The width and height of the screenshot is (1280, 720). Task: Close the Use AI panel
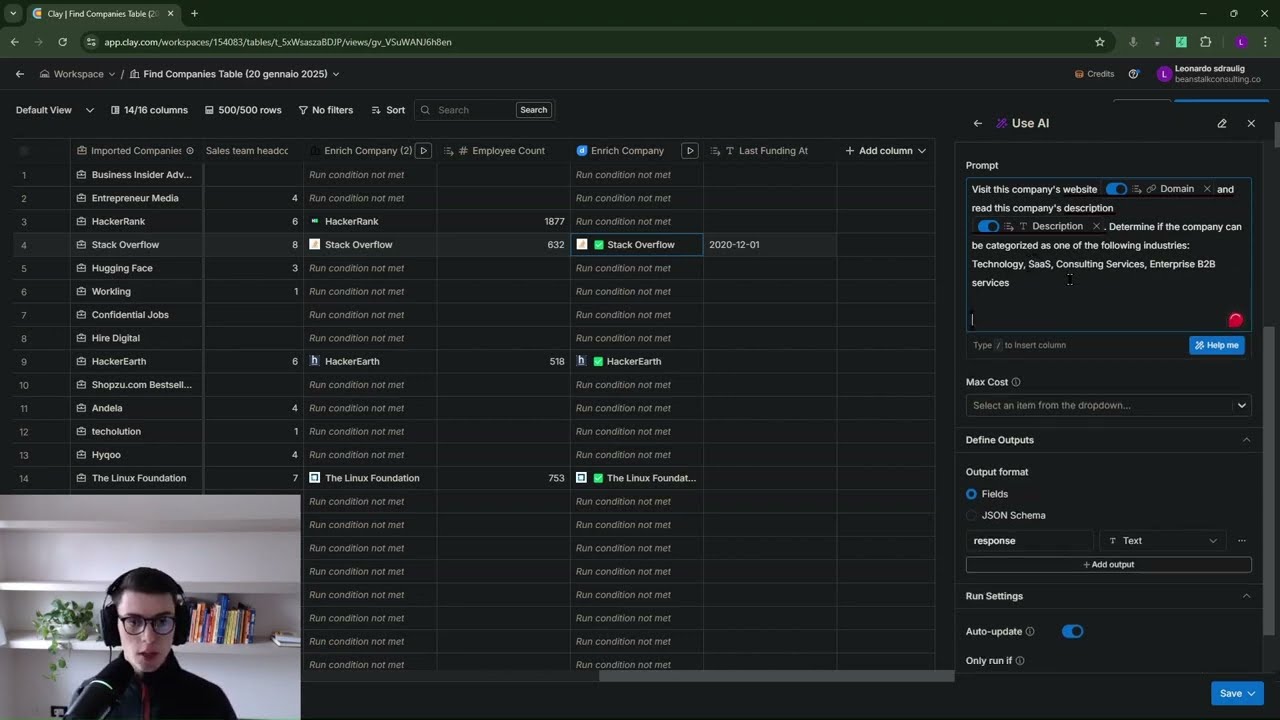(x=1251, y=123)
